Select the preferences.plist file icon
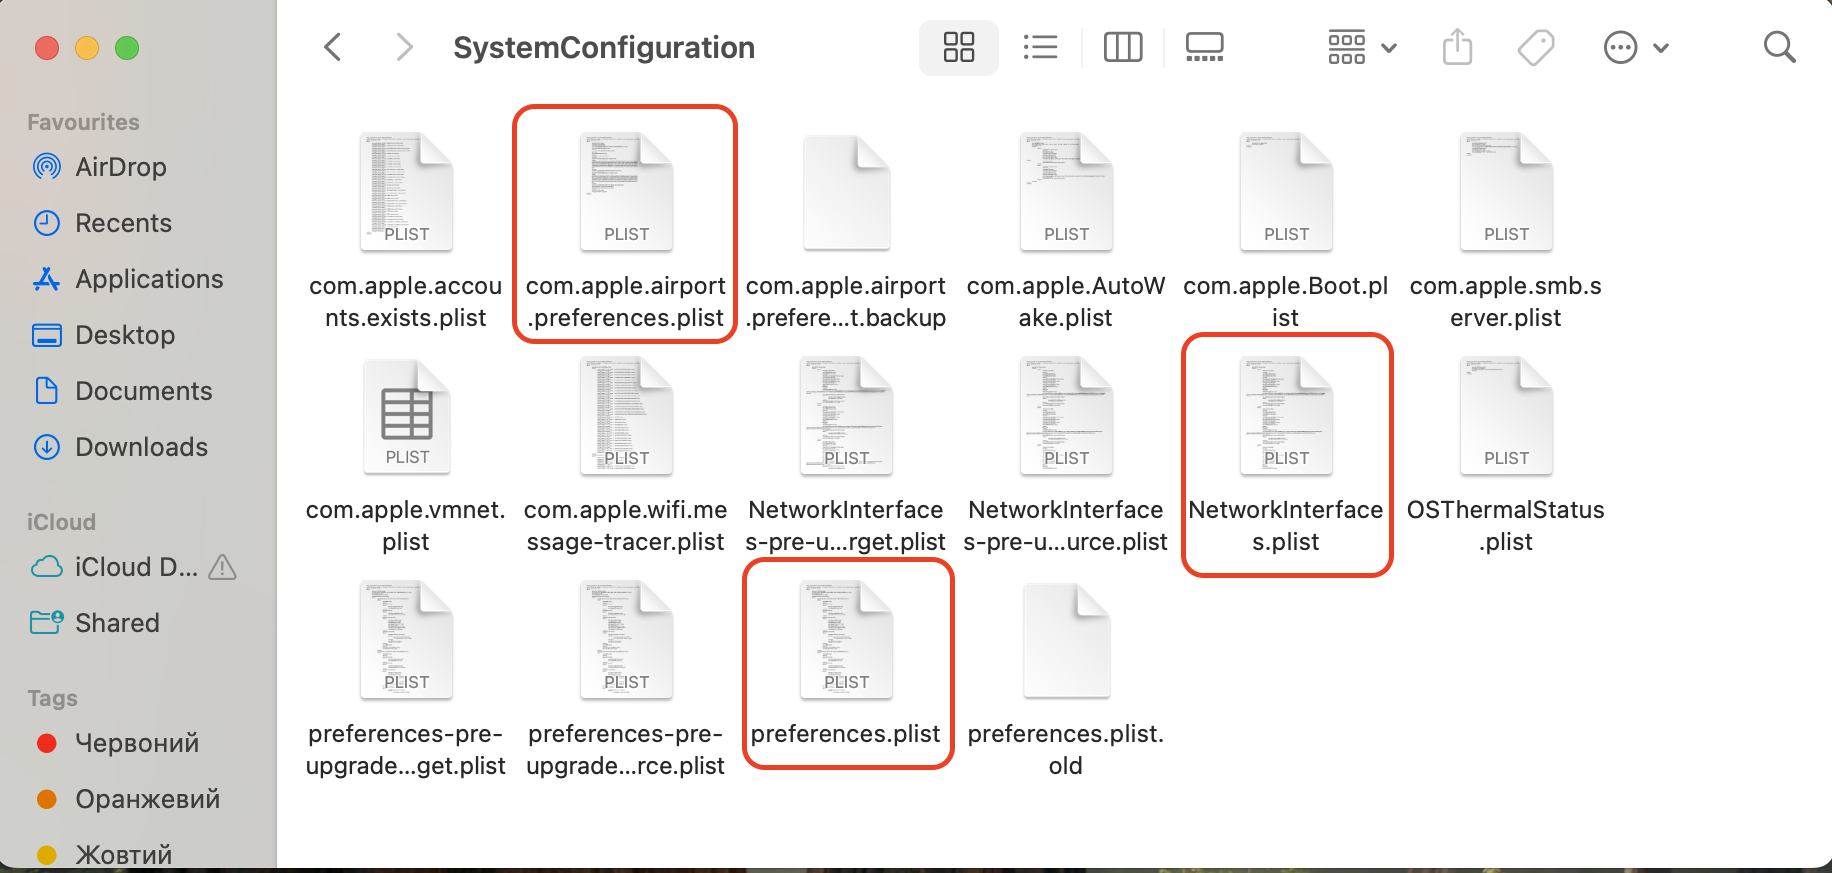This screenshot has height=873, width=1832. [846, 640]
